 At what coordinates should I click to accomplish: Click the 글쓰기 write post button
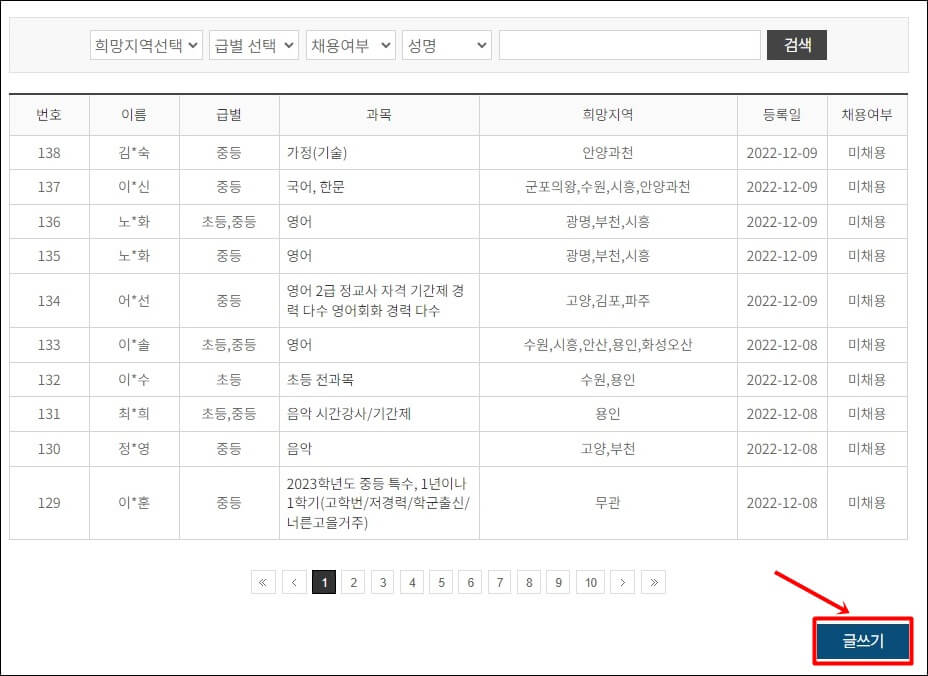click(x=862, y=641)
